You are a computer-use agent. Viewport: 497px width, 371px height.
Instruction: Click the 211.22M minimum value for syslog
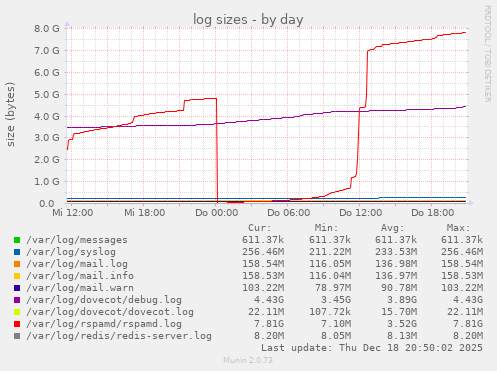(330, 252)
